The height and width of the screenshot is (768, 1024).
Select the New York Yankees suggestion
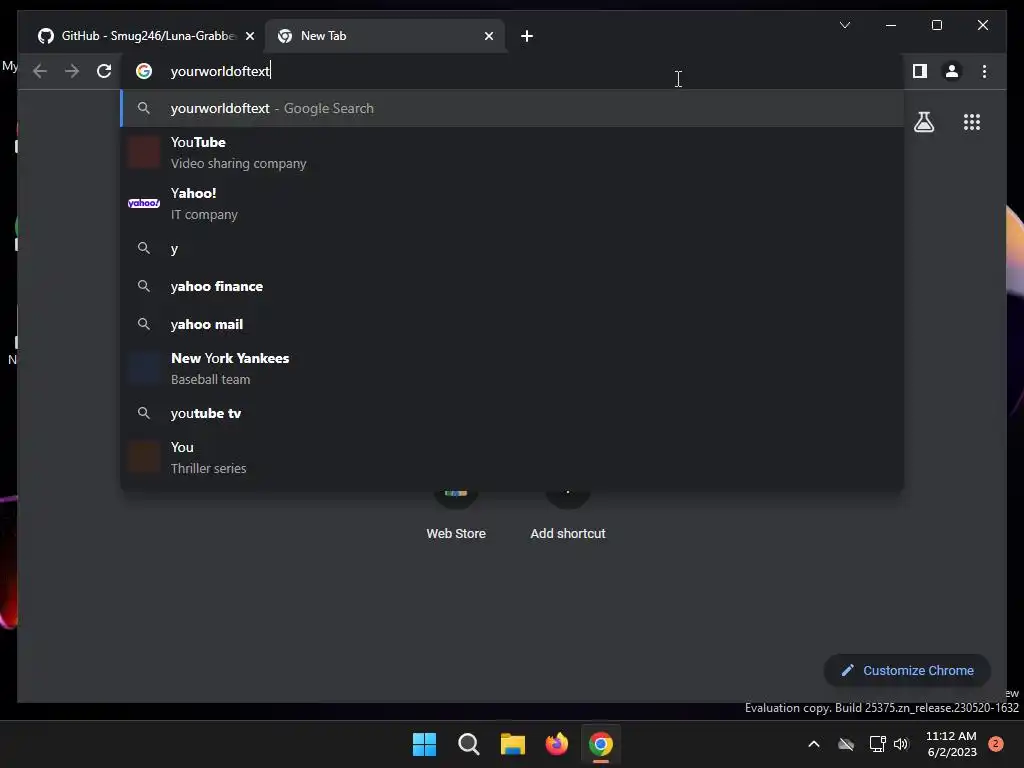(x=513, y=369)
